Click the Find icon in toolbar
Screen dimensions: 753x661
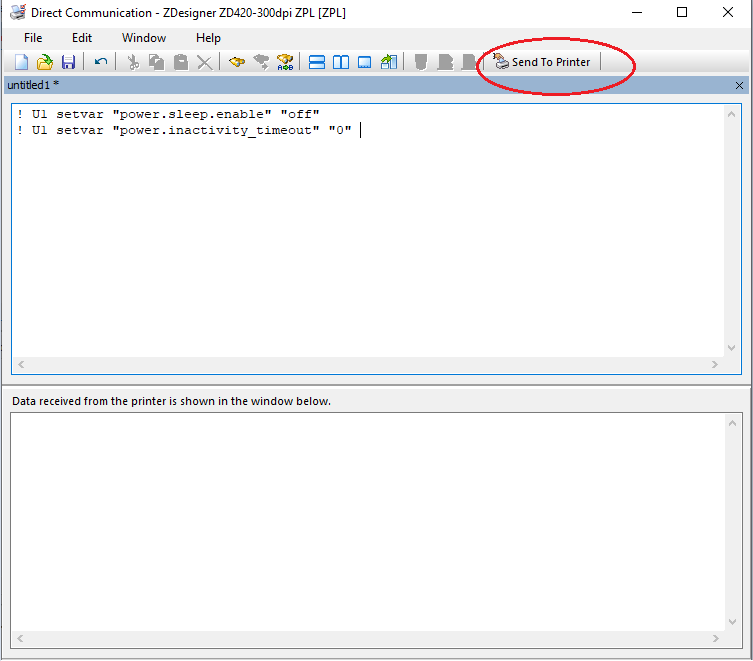click(x=237, y=62)
